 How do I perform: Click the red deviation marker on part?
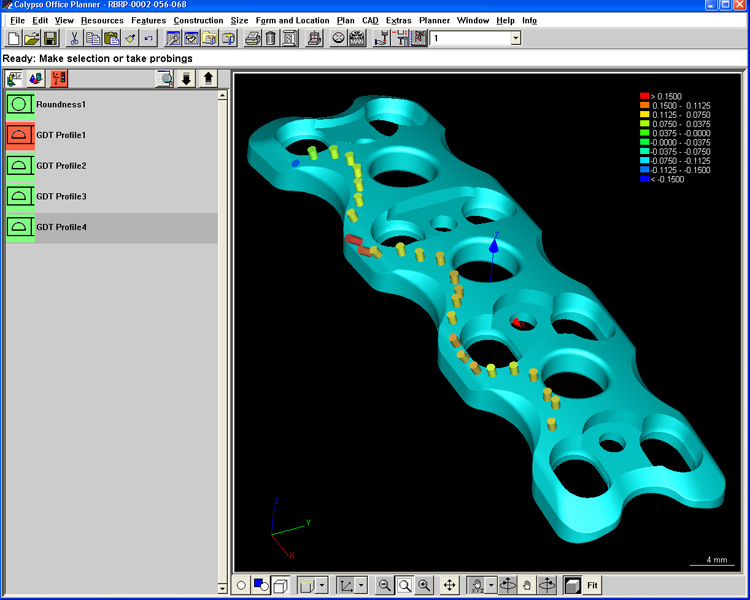[x=354, y=240]
